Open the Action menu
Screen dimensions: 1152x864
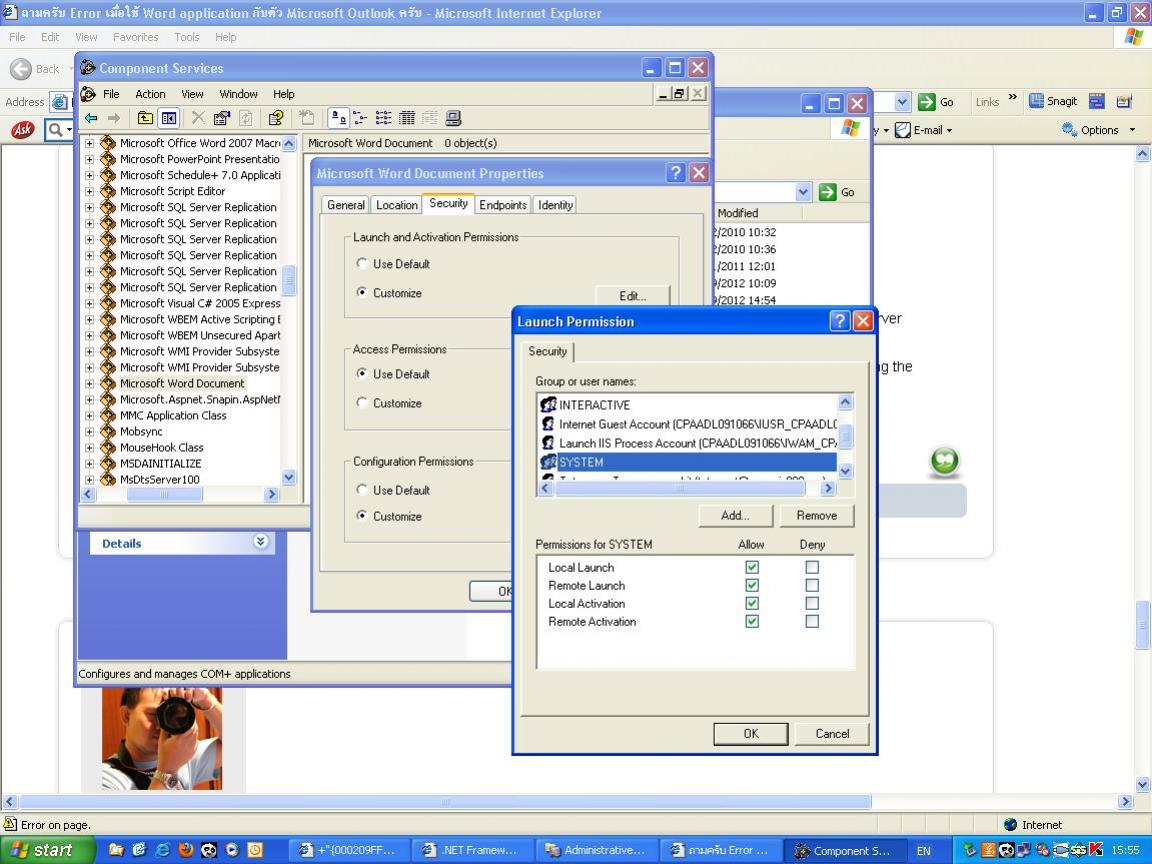tap(150, 94)
